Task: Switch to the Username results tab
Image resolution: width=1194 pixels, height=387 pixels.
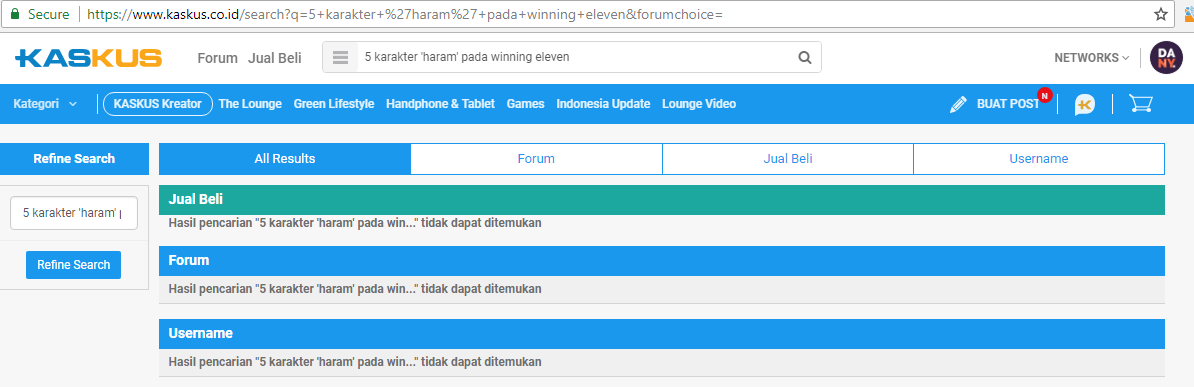Action: point(1039,158)
